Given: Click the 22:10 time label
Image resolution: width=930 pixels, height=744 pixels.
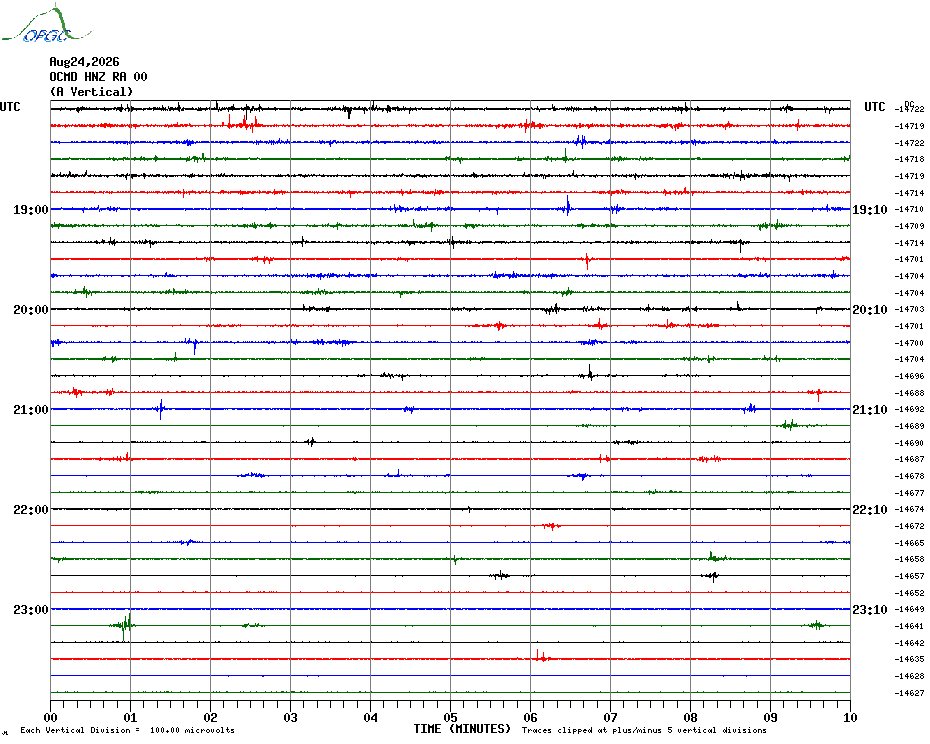Looking at the screenshot, I should 870,510.
